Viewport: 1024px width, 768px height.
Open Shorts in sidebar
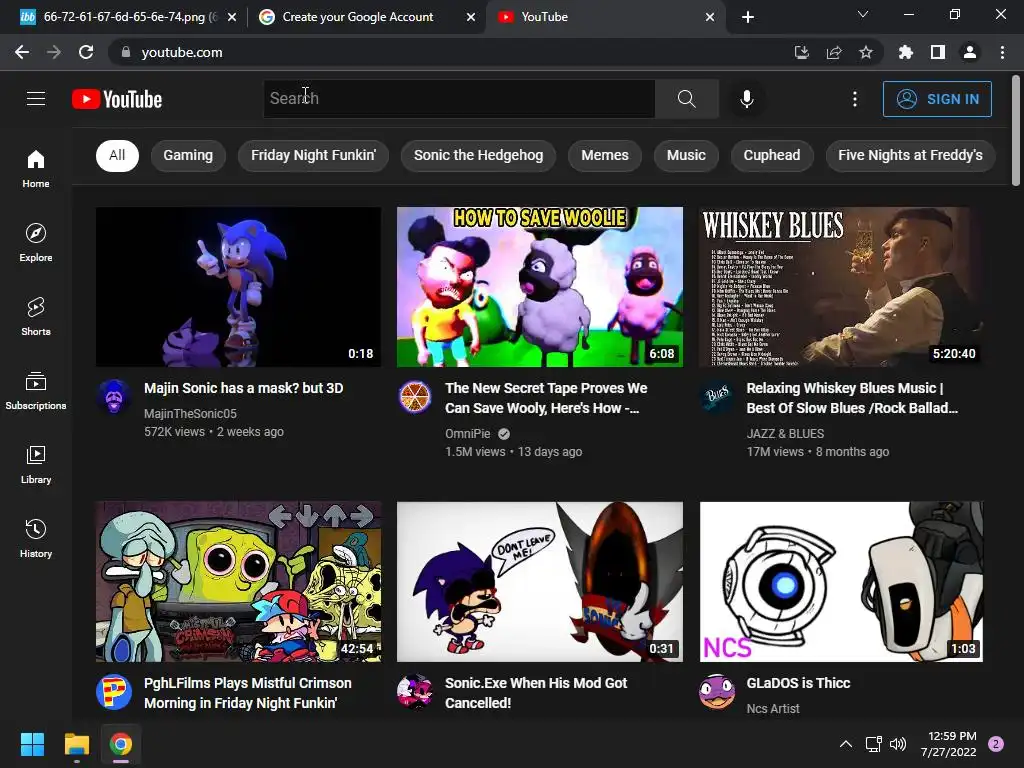click(x=36, y=317)
